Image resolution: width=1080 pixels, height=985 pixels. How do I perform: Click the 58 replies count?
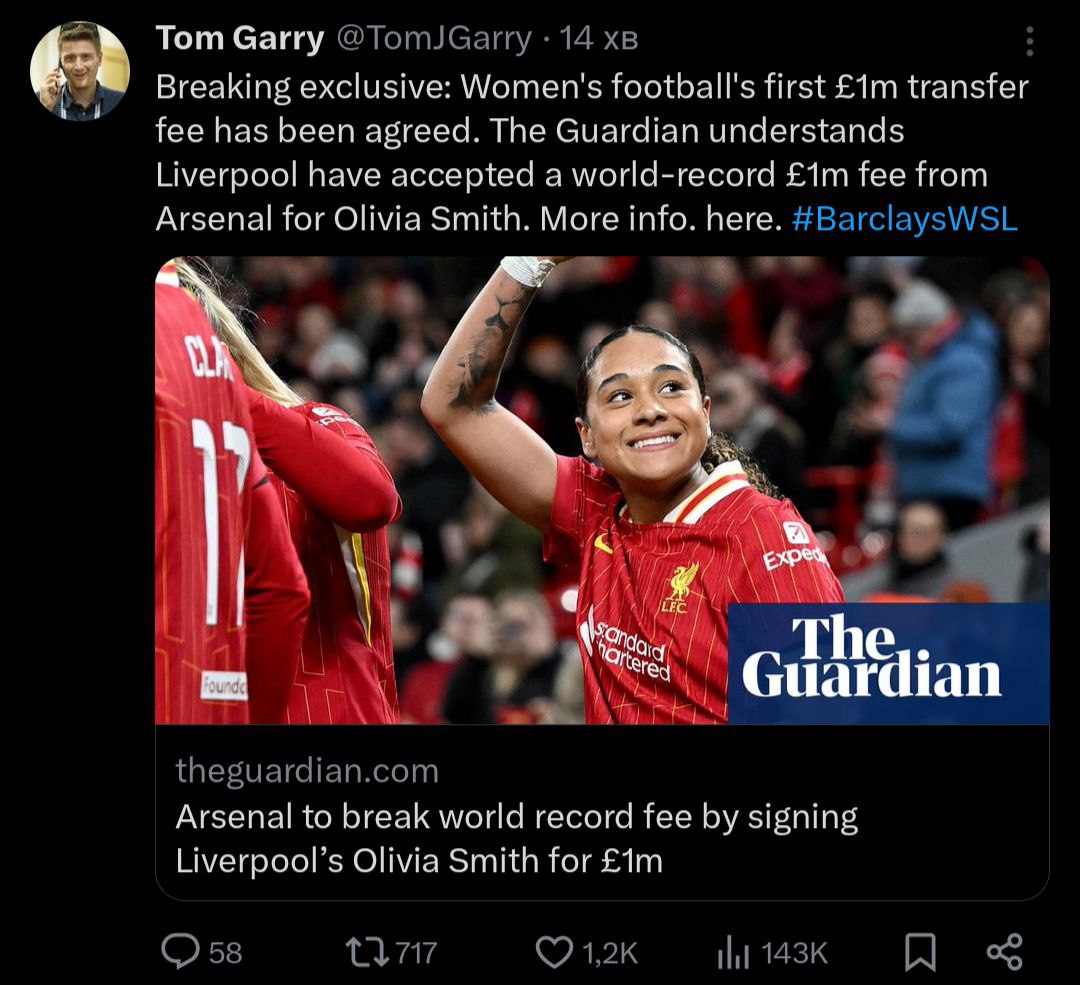tap(225, 953)
